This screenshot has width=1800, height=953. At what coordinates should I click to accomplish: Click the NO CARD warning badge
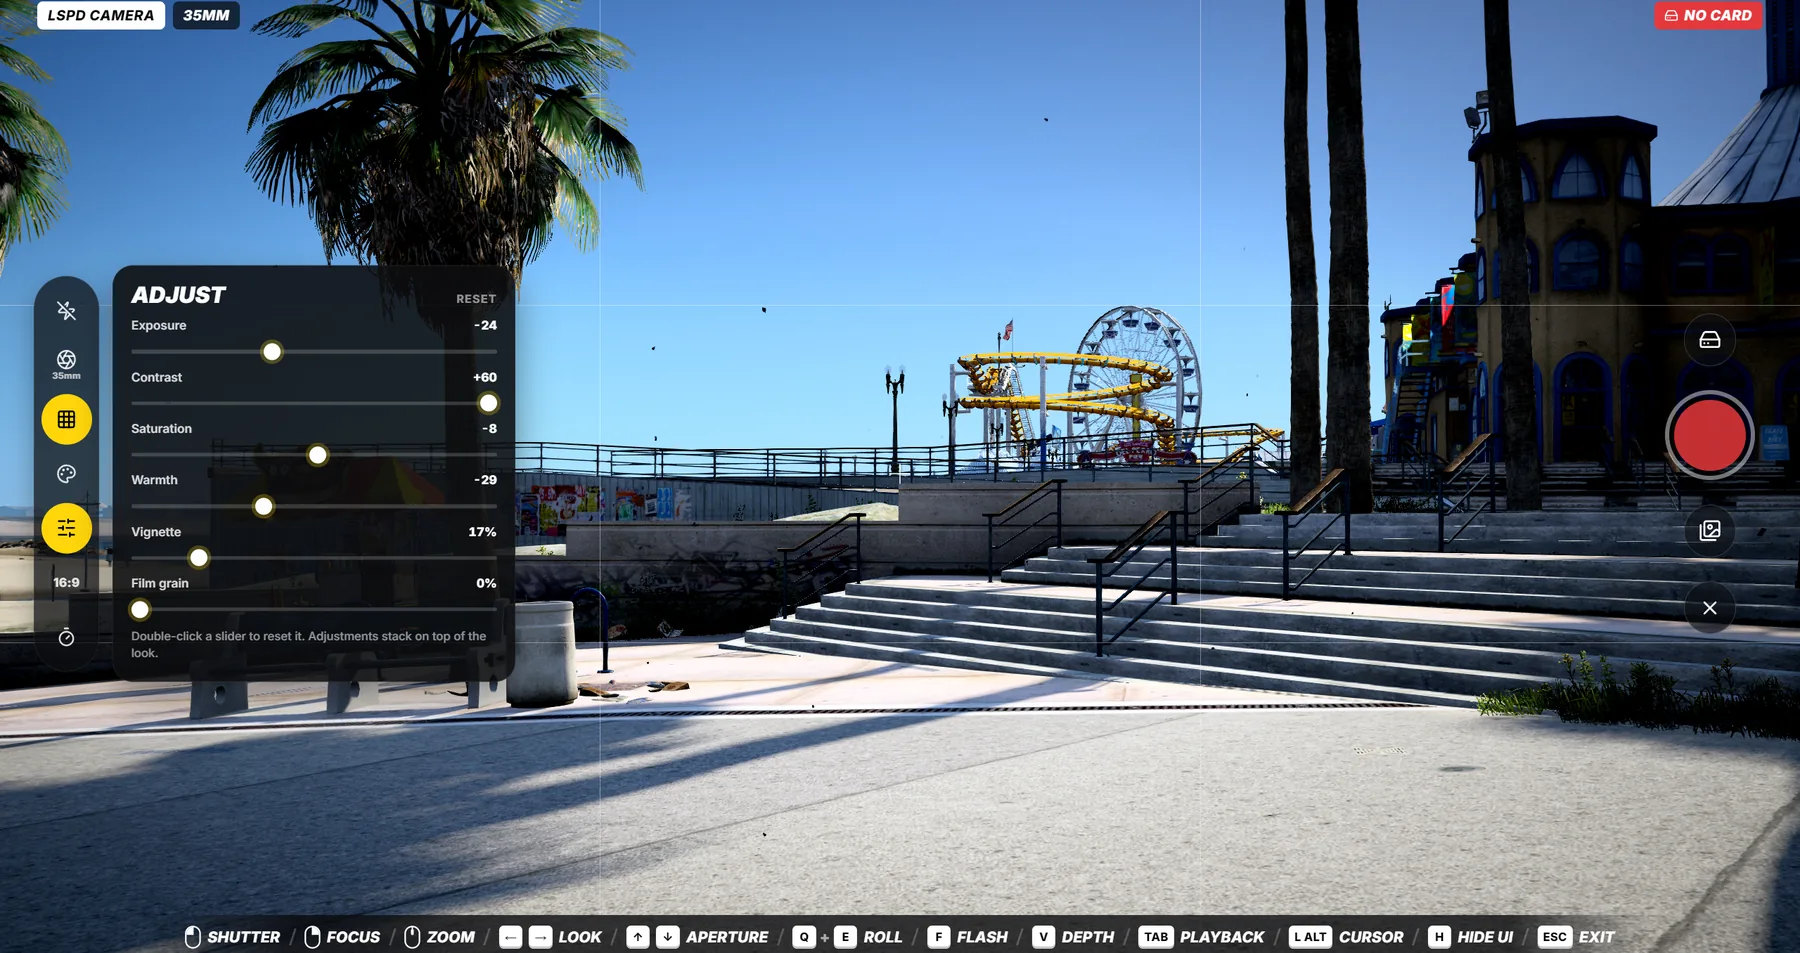tap(1708, 15)
